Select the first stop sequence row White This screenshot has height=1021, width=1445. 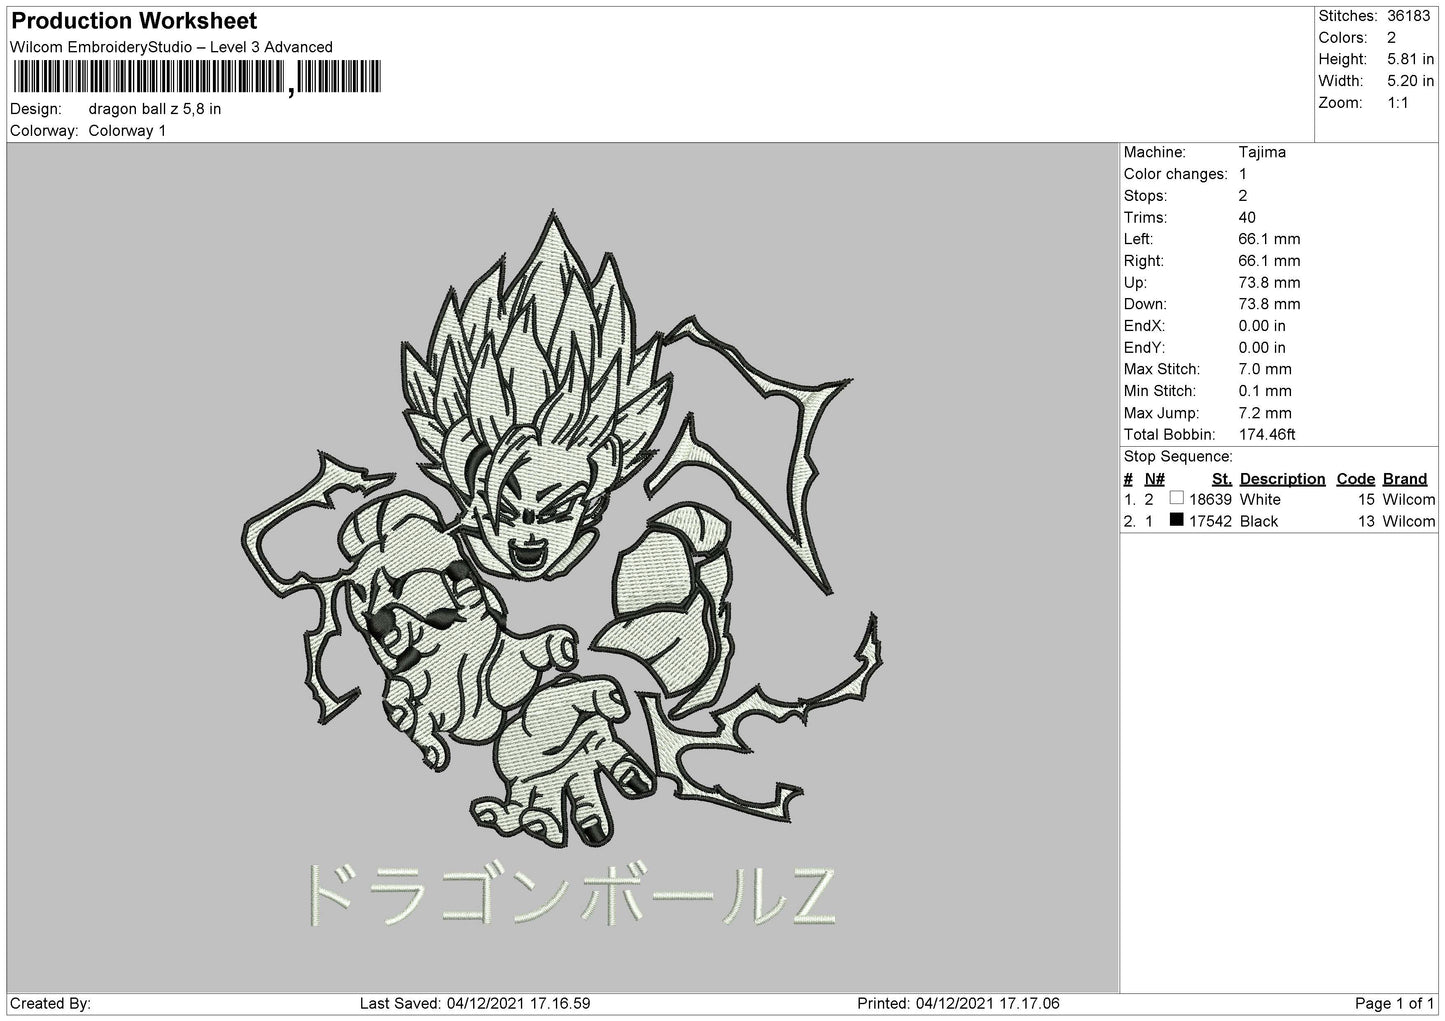(x=1278, y=499)
